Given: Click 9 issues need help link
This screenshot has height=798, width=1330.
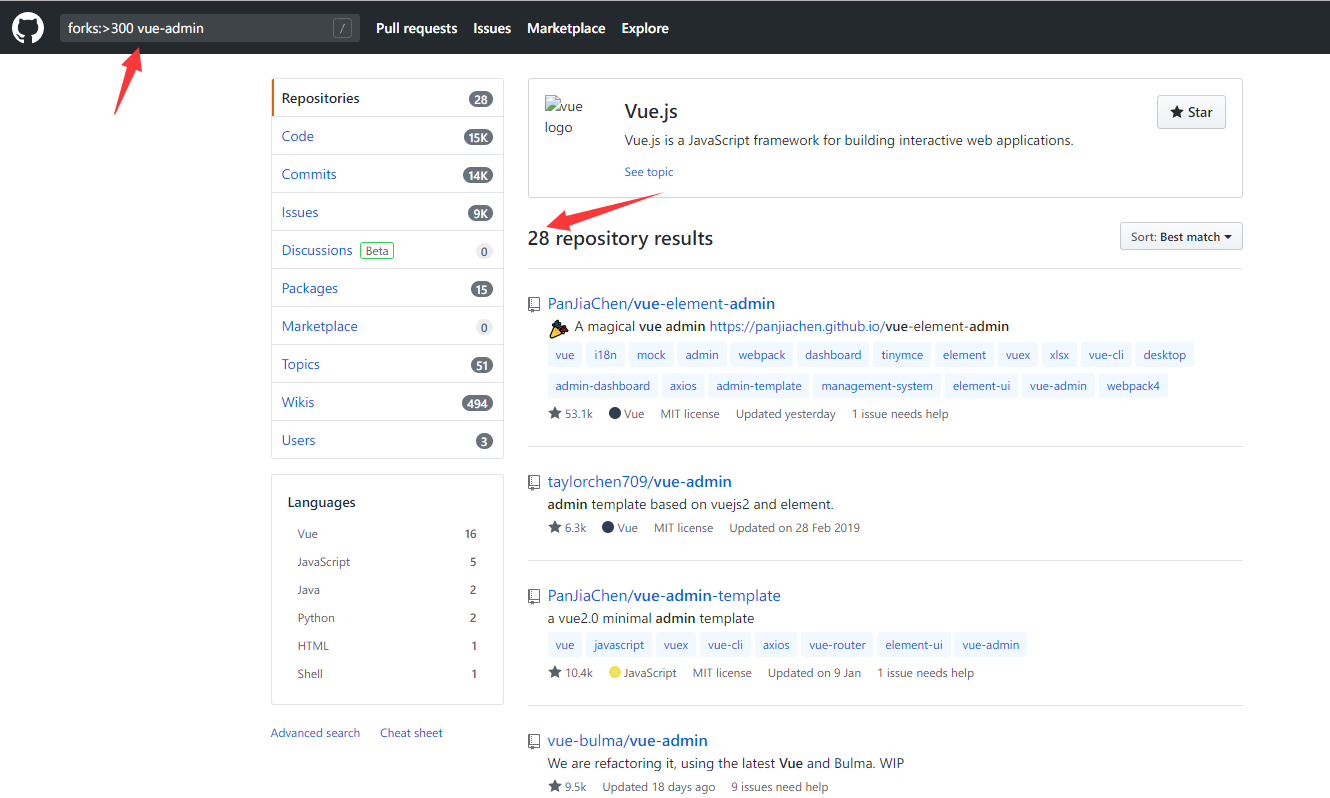Looking at the screenshot, I should 780,787.
